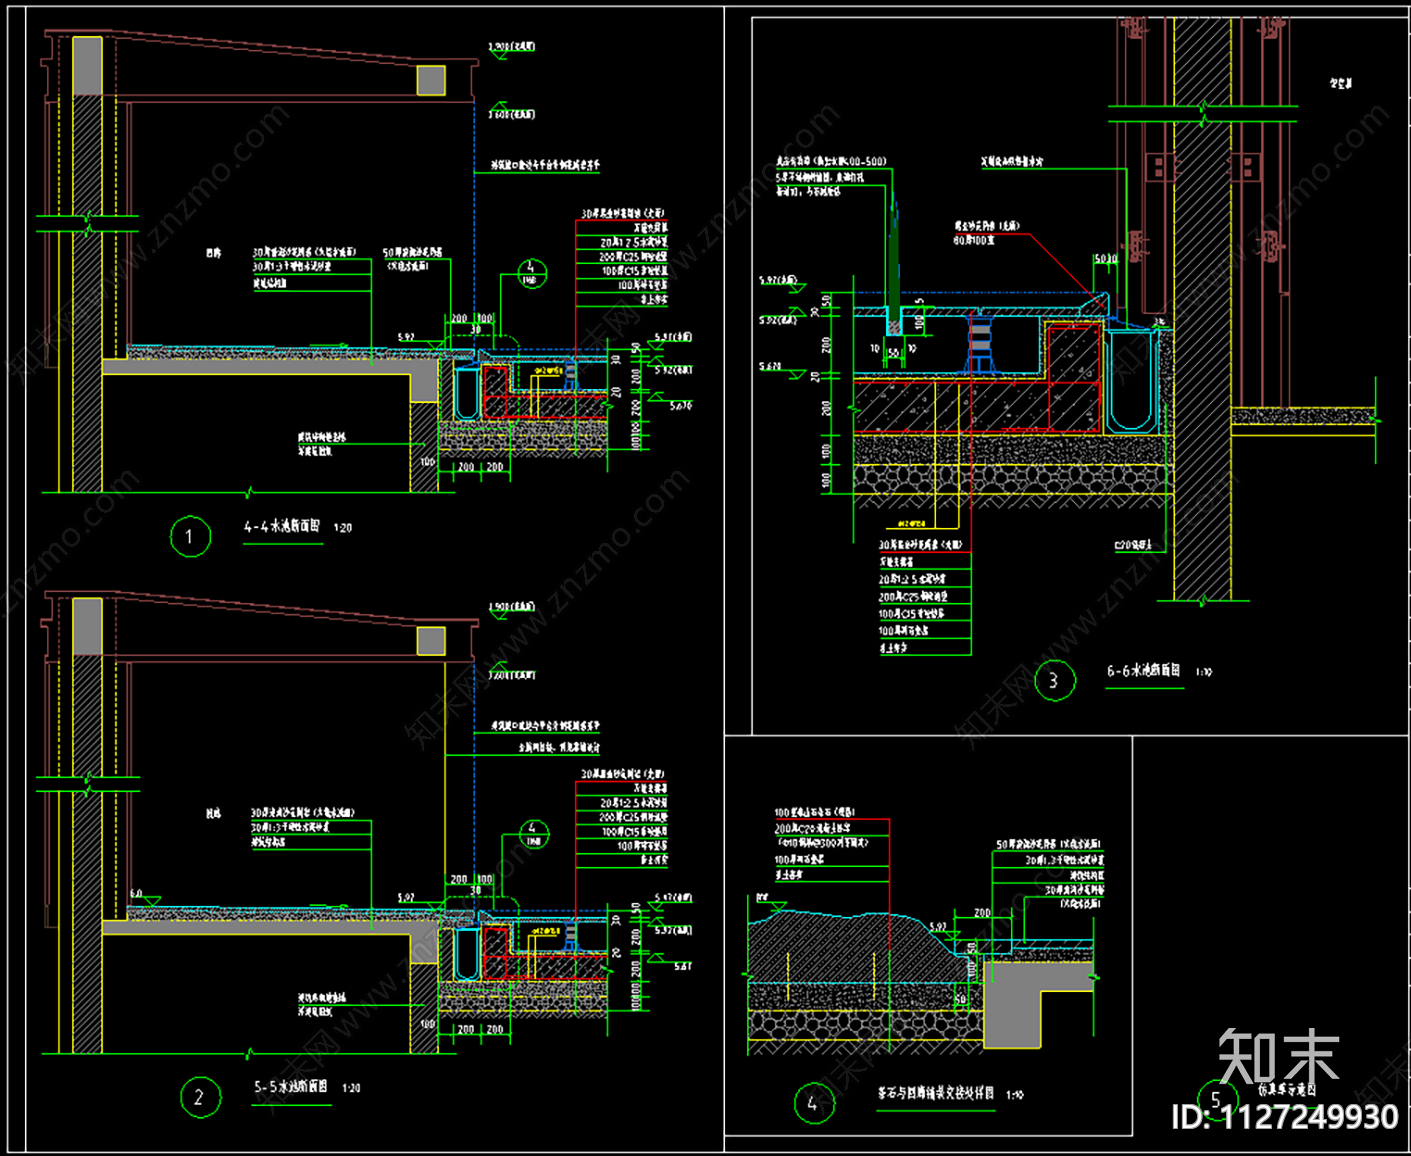The width and height of the screenshot is (1411, 1156).
Task: Click the detail 4 title text beside circled 4
Action: pyautogui.click(x=936, y=1094)
